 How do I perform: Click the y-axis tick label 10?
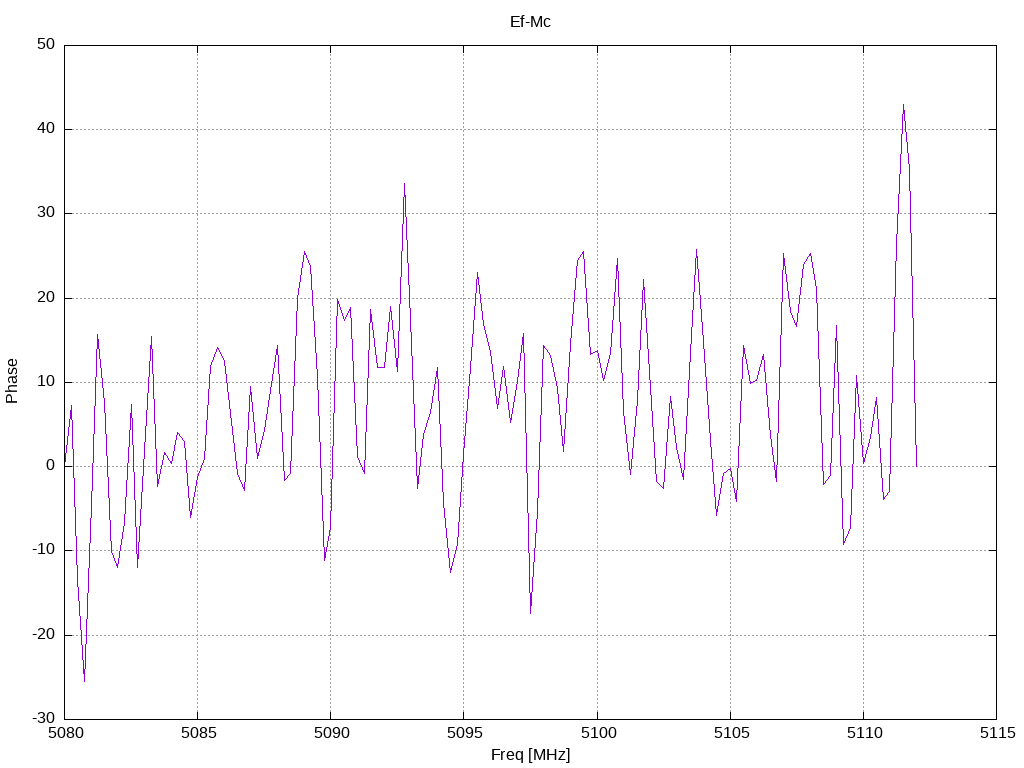point(46,381)
